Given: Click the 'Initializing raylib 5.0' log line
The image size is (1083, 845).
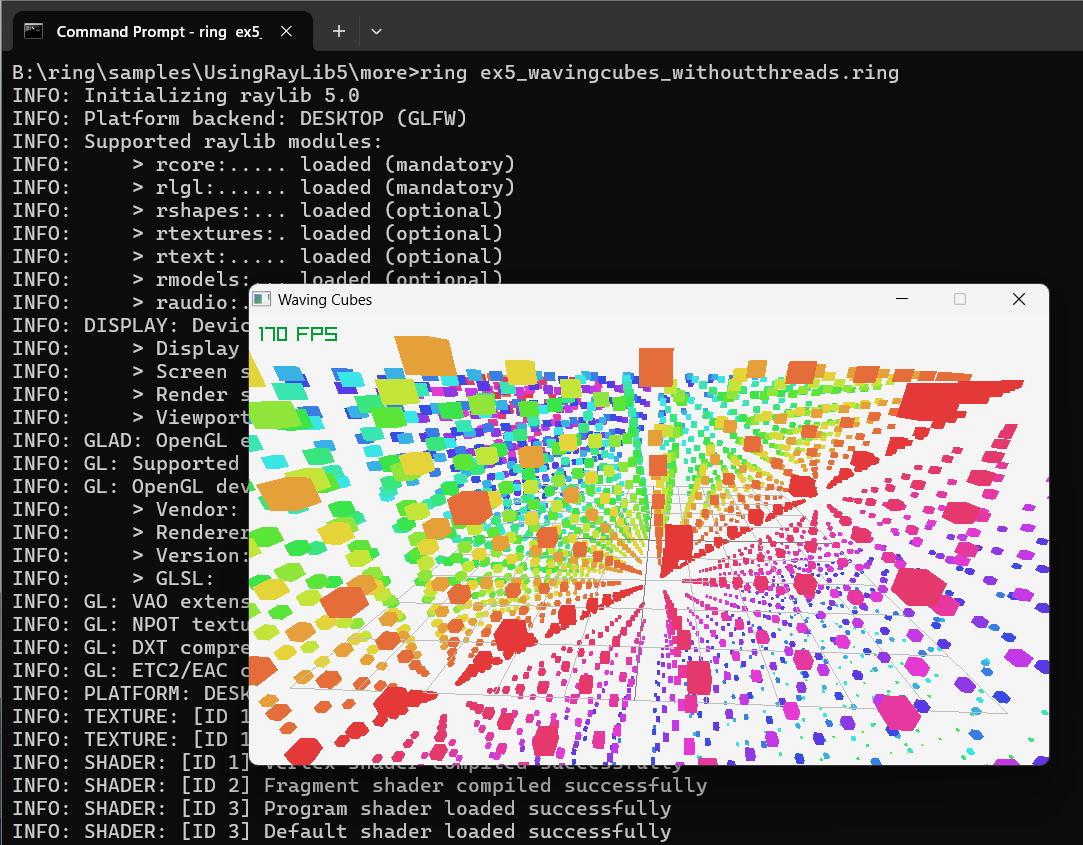Looking at the screenshot, I should (221, 96).
